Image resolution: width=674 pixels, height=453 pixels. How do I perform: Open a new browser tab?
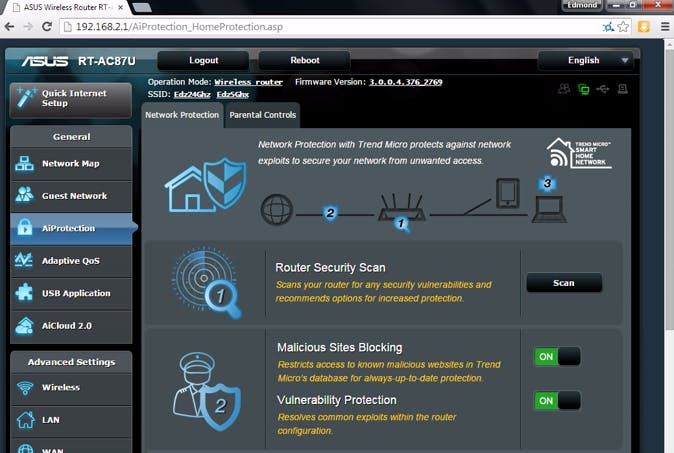tap(141, 7)
